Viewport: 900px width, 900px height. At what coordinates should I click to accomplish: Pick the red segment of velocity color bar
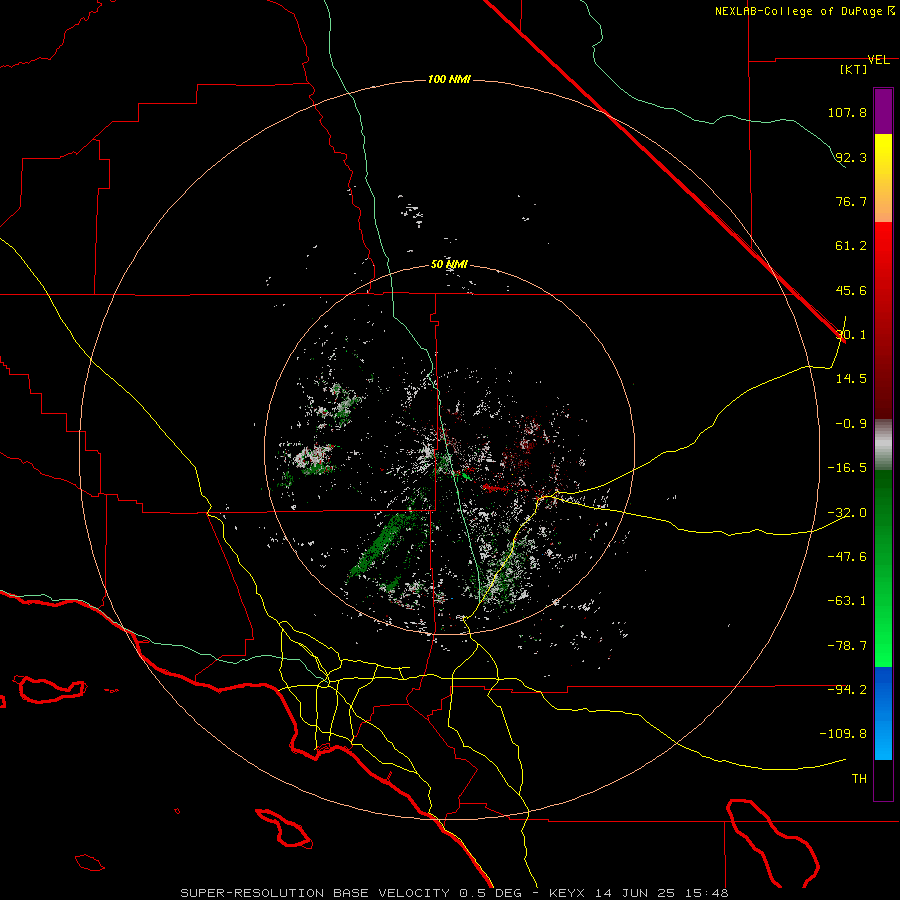point(883,320)
